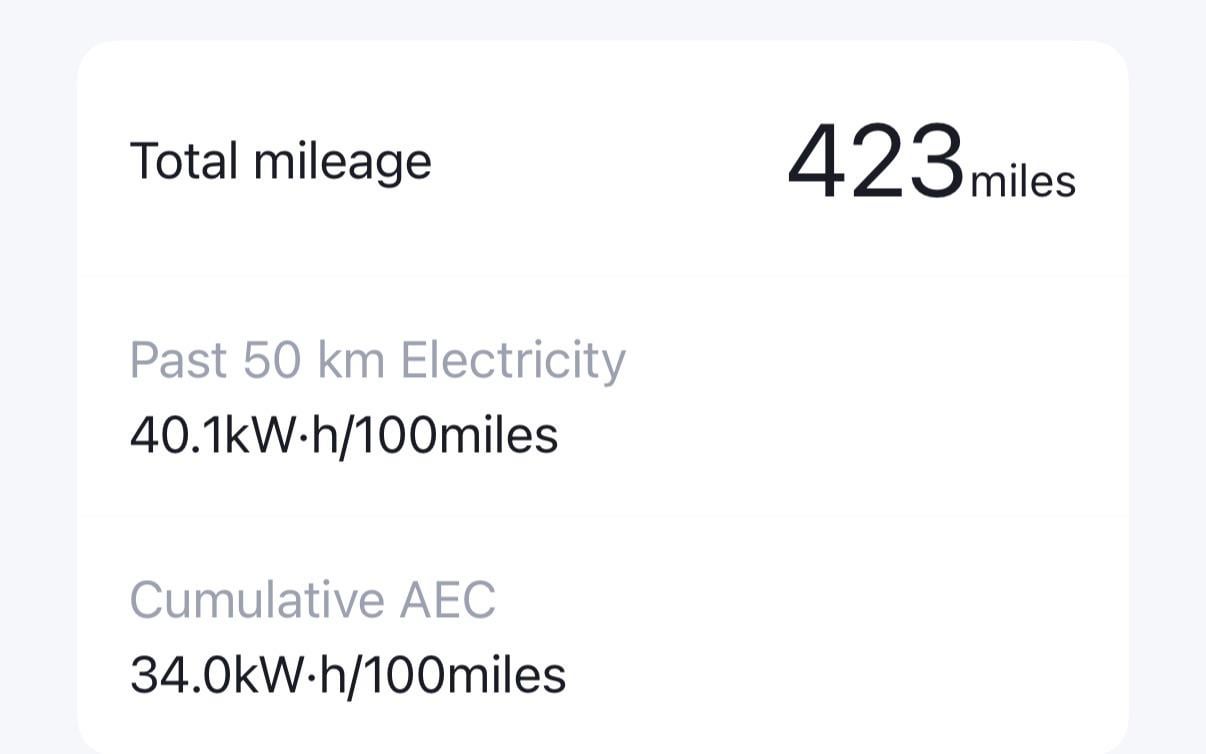Tap the AEC abbreviation
Screen dimensions: 1206x754
[x=447, y=600]
